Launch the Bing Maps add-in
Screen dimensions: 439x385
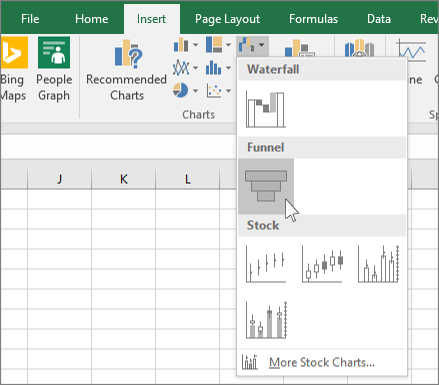tap(13, 69)
